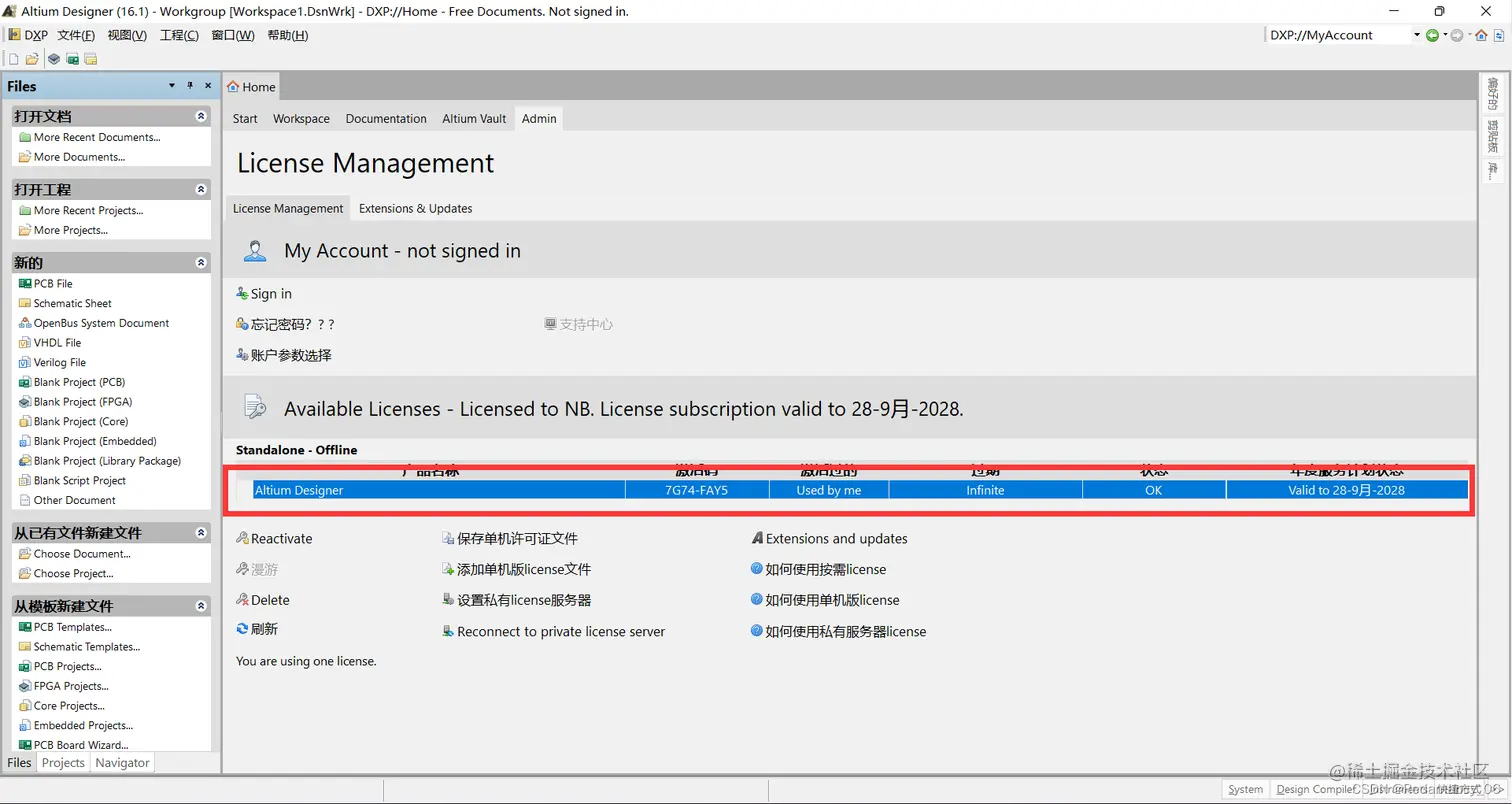Open More Recent Projects...
Image resolution: width=1512 pixels, height=804 pixels.
point(81,210)
